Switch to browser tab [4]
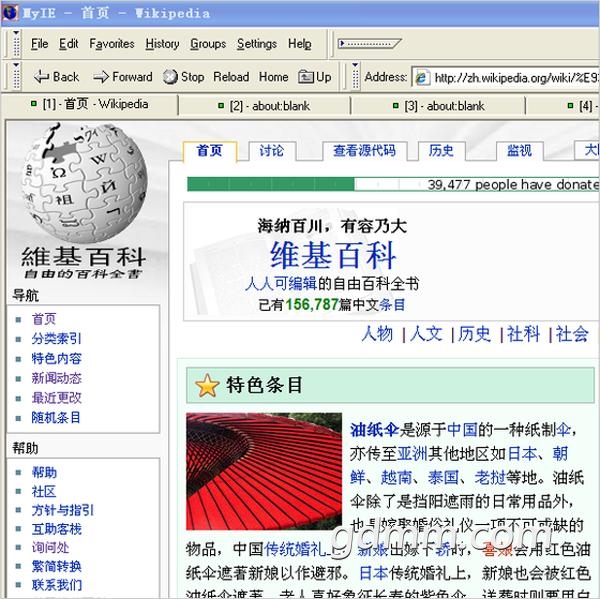600x599 pixels. tap(564, 106)
